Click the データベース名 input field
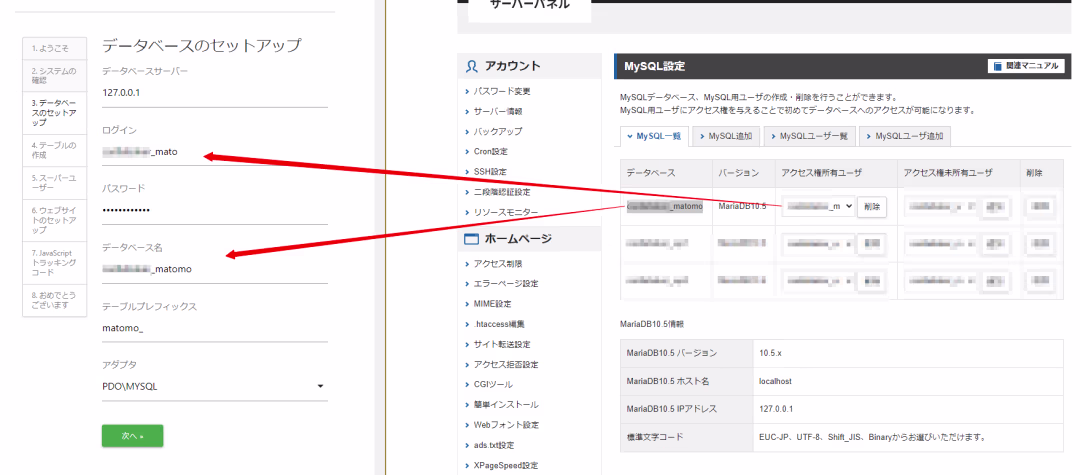The width and height of the screenshot is (1080, 475). pos(214,269)
